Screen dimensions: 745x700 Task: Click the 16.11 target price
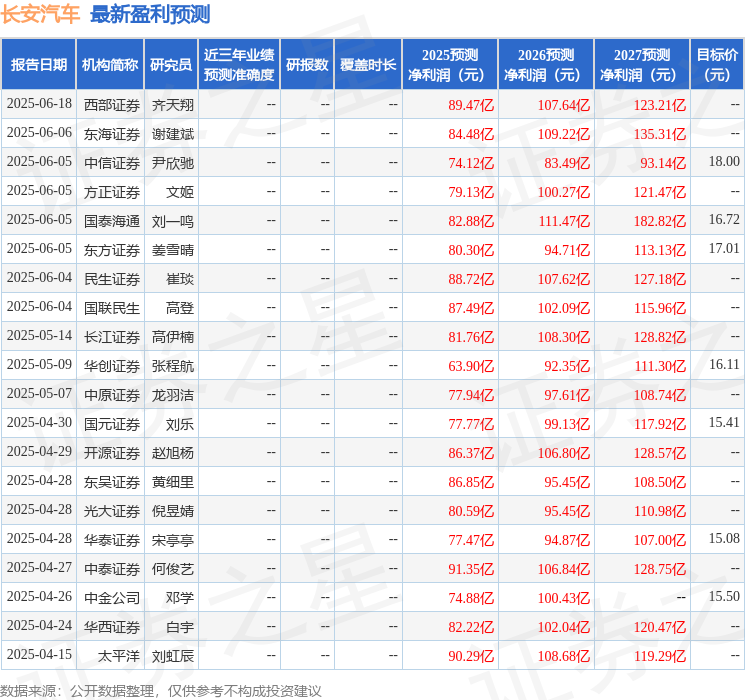tap(724, 364)
